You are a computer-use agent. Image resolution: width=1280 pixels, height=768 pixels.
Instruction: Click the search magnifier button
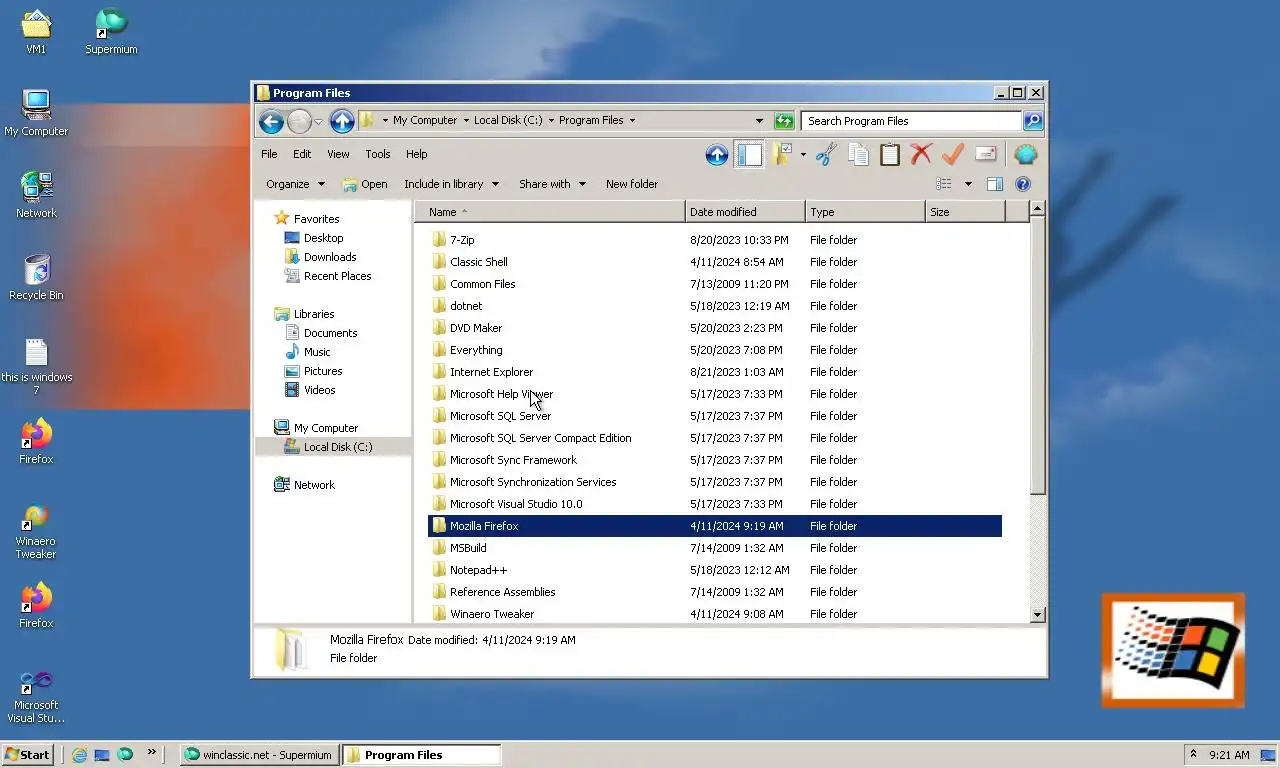[x=1033, y=121]
